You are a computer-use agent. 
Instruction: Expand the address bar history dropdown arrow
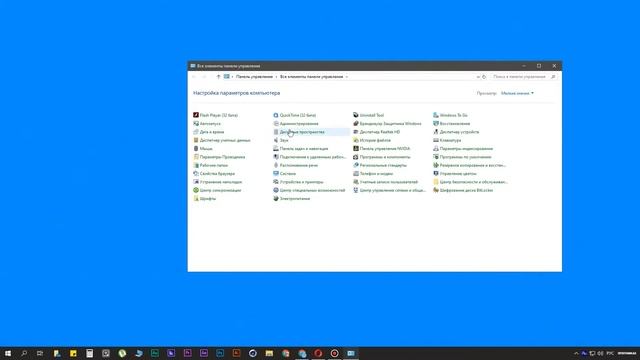478,77
